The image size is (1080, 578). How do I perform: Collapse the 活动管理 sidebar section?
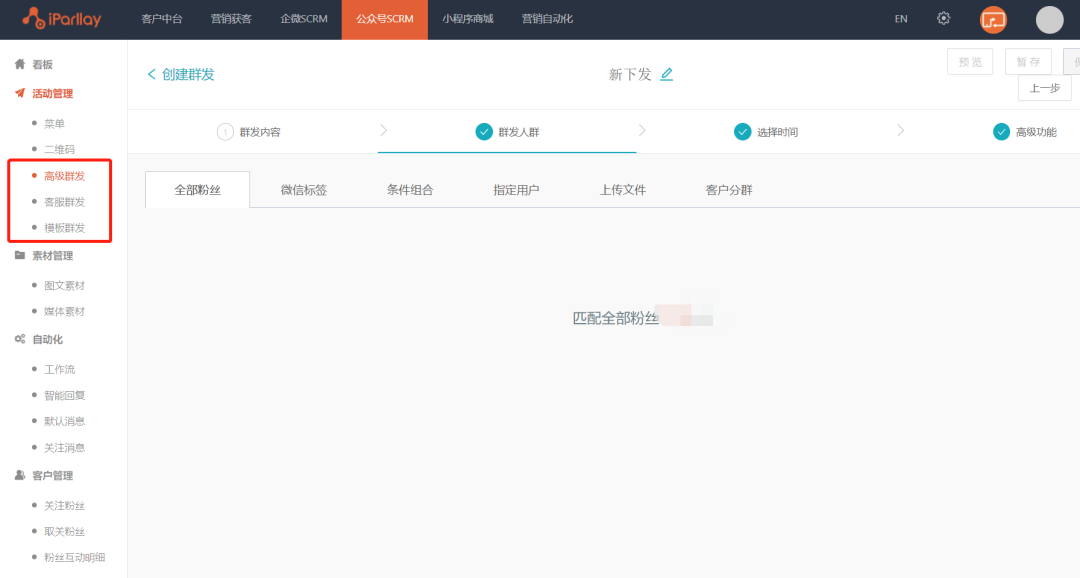pos(53,94)
